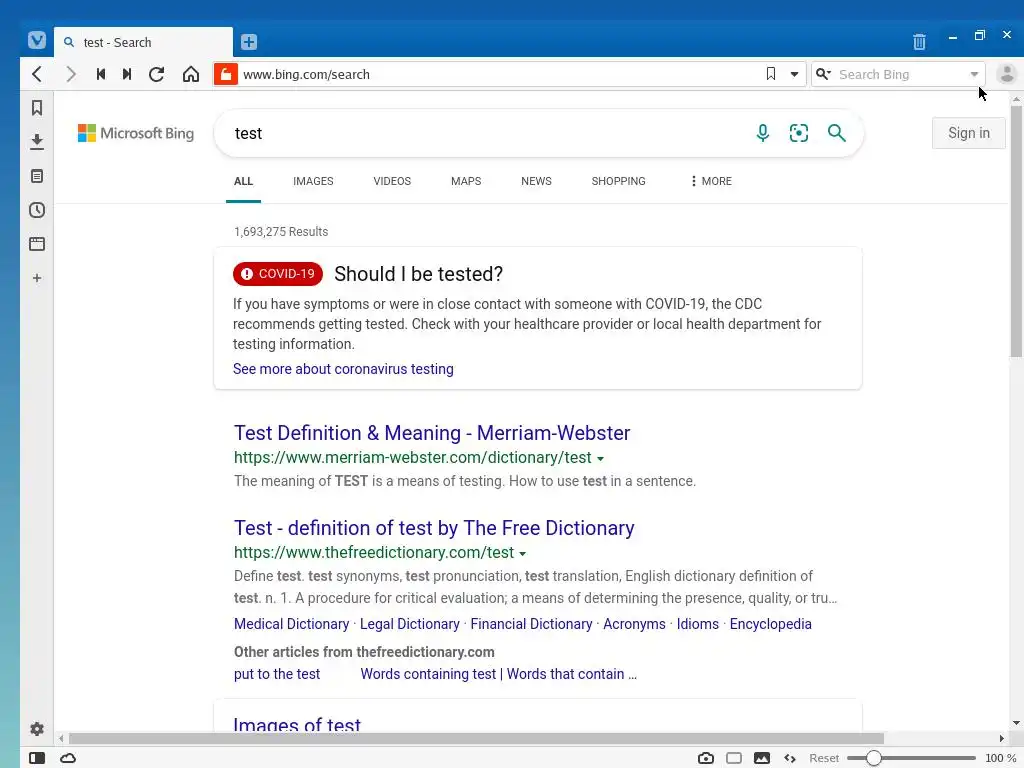Screen dimensions: 1024x768
Task: Switch to NEWS results tab
Action: click(536, 181)
